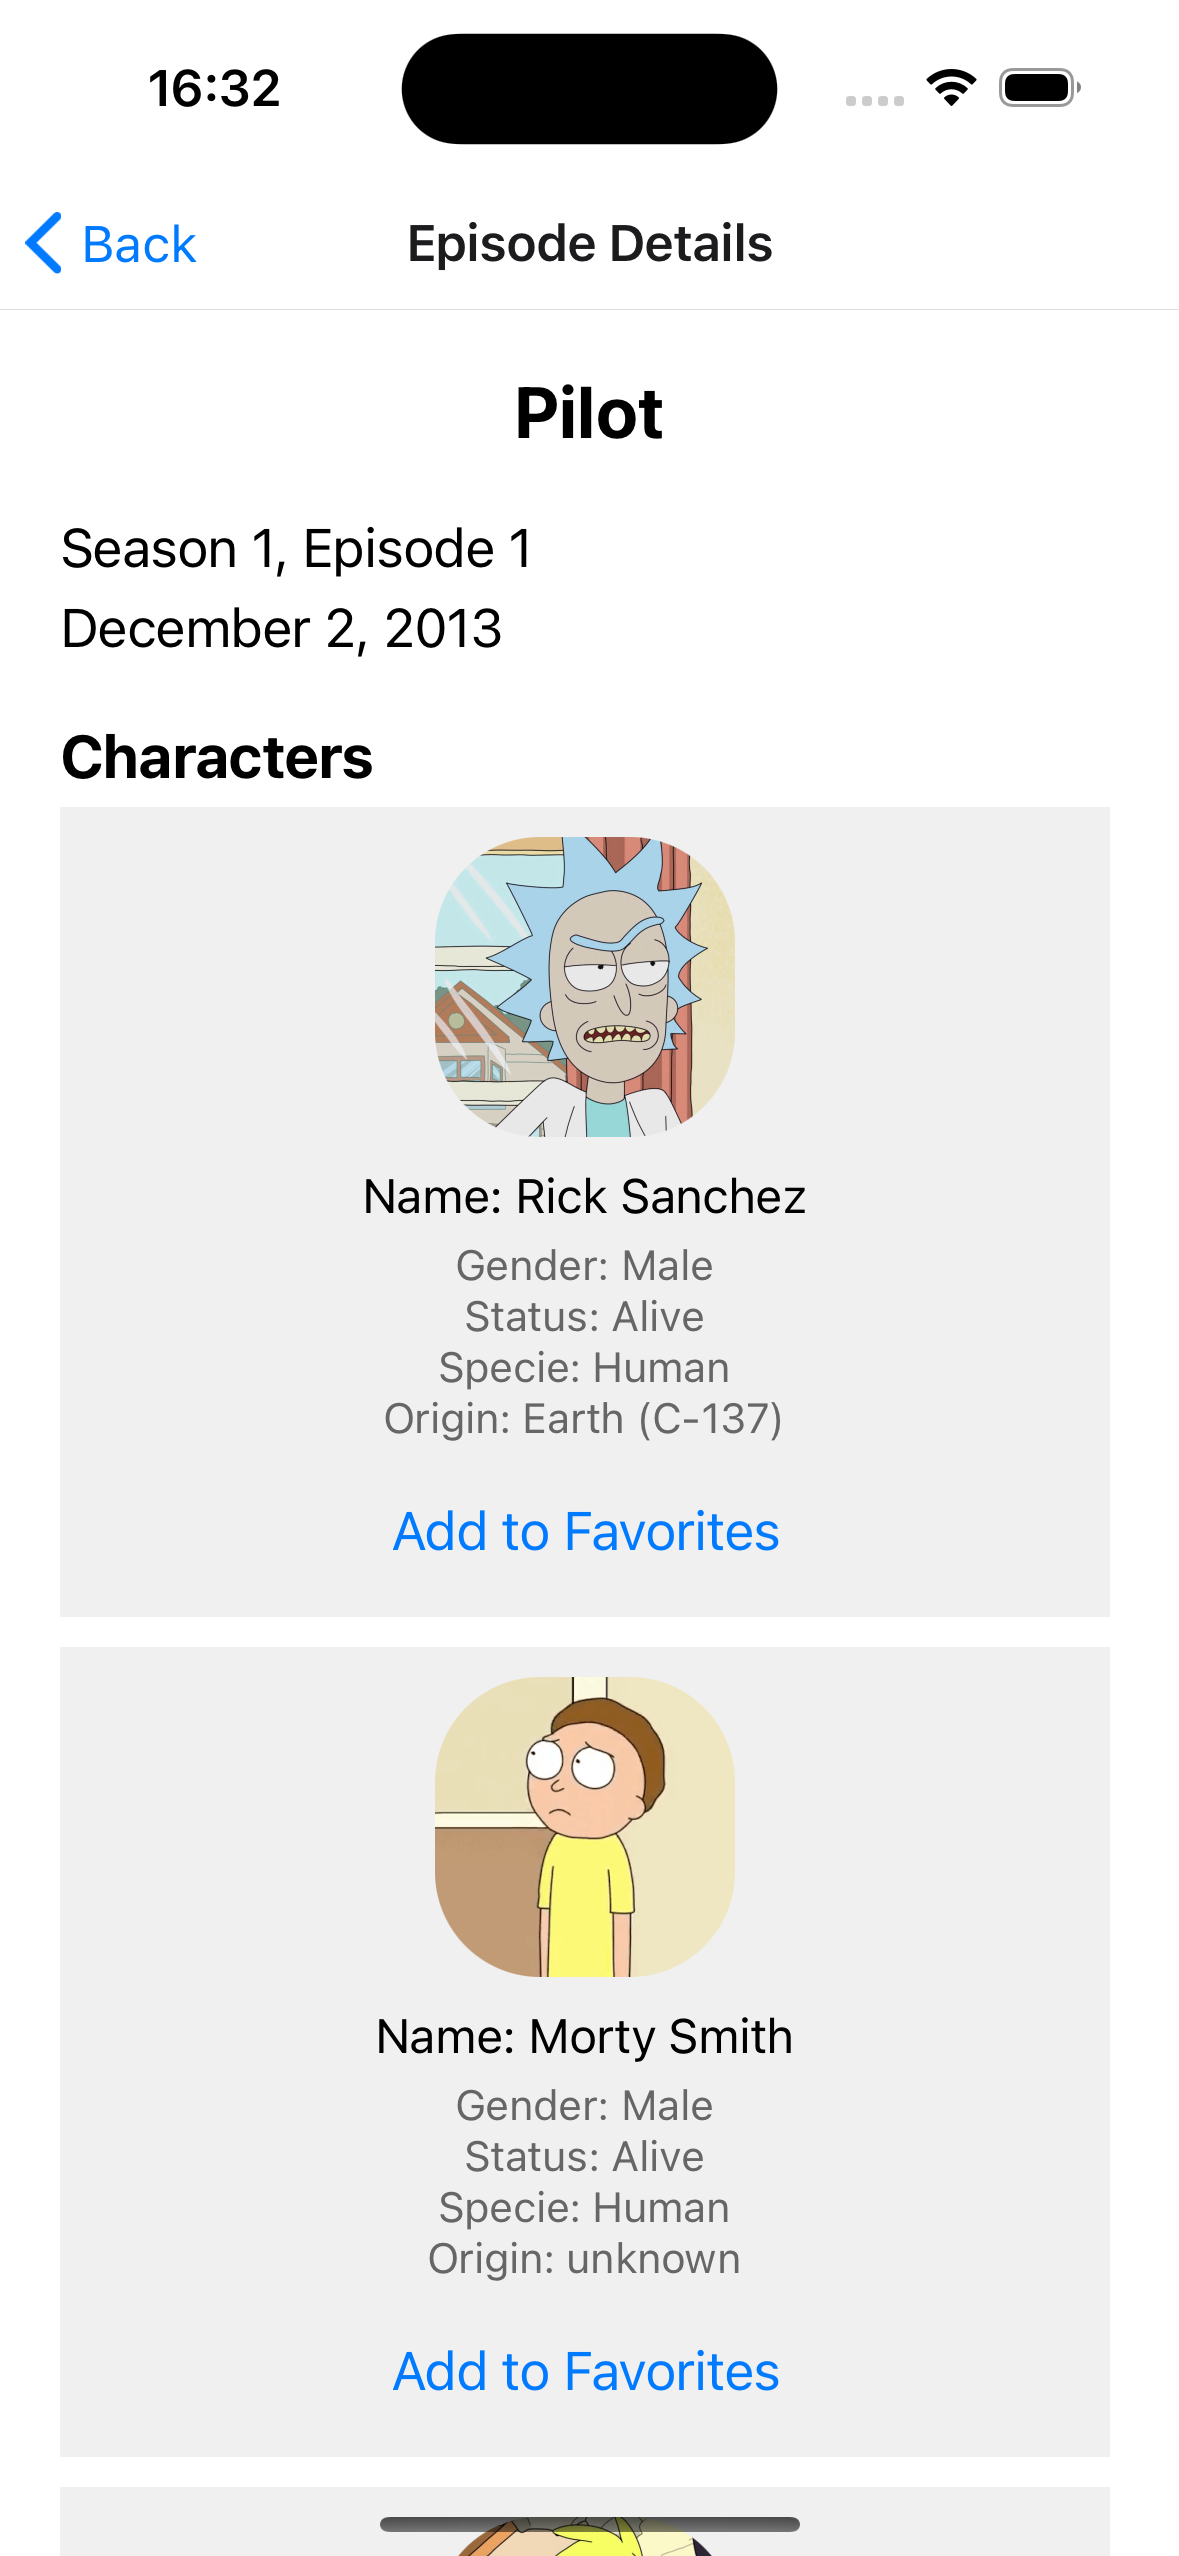Viewport: 1179px width, 2556px height.
Task: Select the Name: Rick Sanchez label
Action: point(585,1196)
